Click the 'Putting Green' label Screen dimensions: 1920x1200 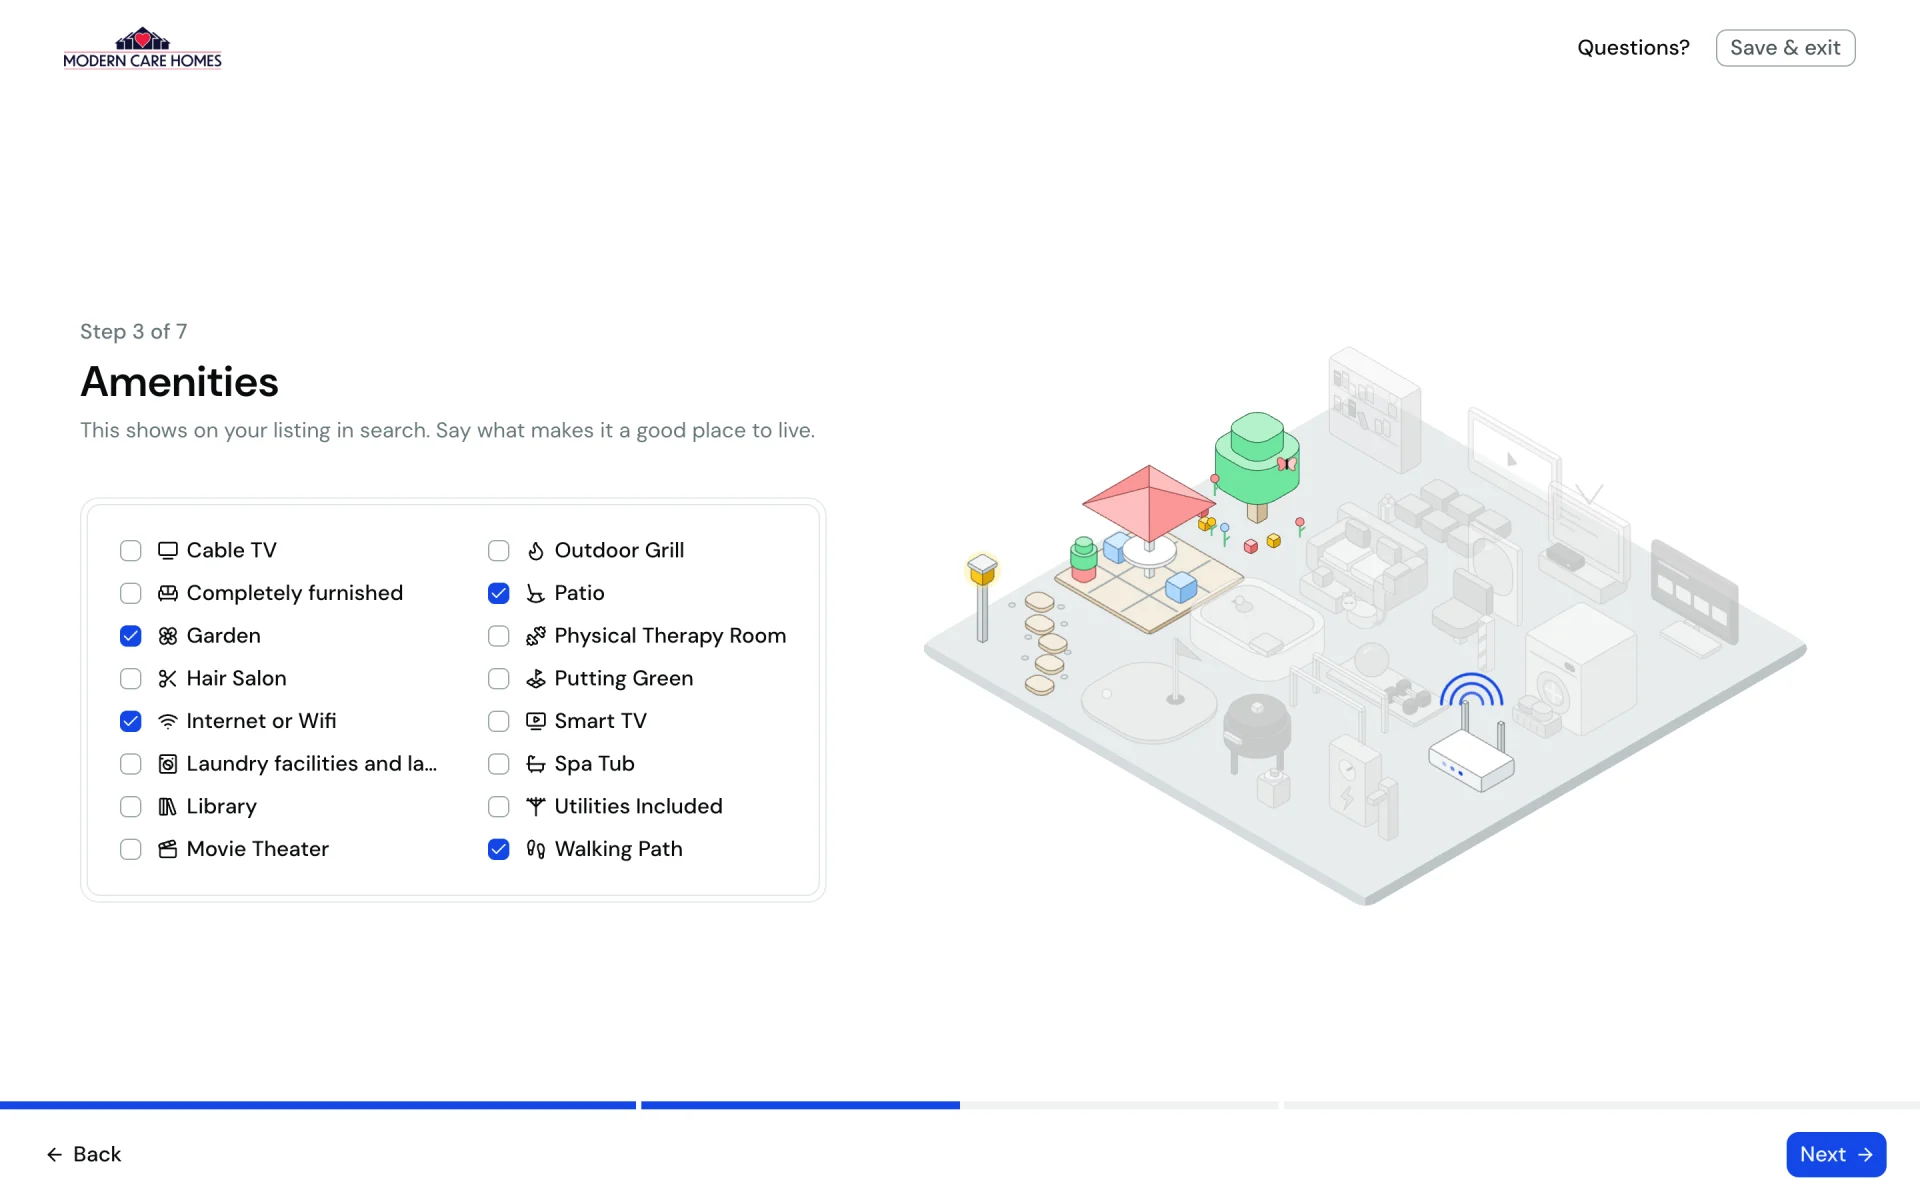click(624, 679)
